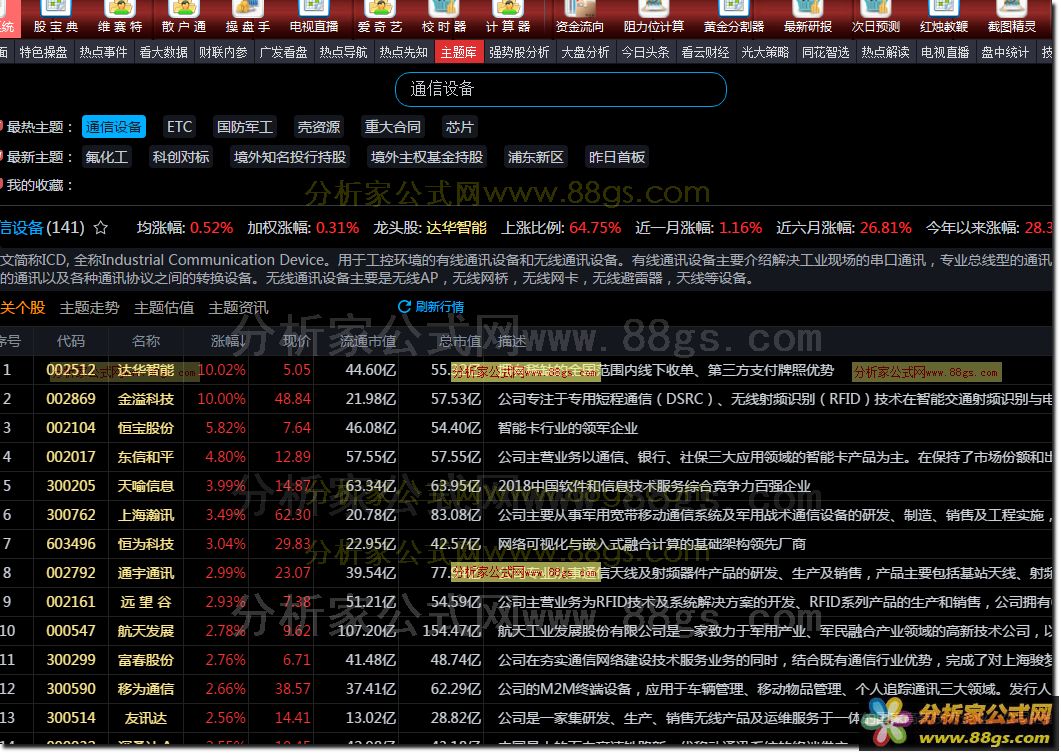Open 电视直播 icon in the top toolbar
This screenshot has height=753, width=1061.
[313, 17]
